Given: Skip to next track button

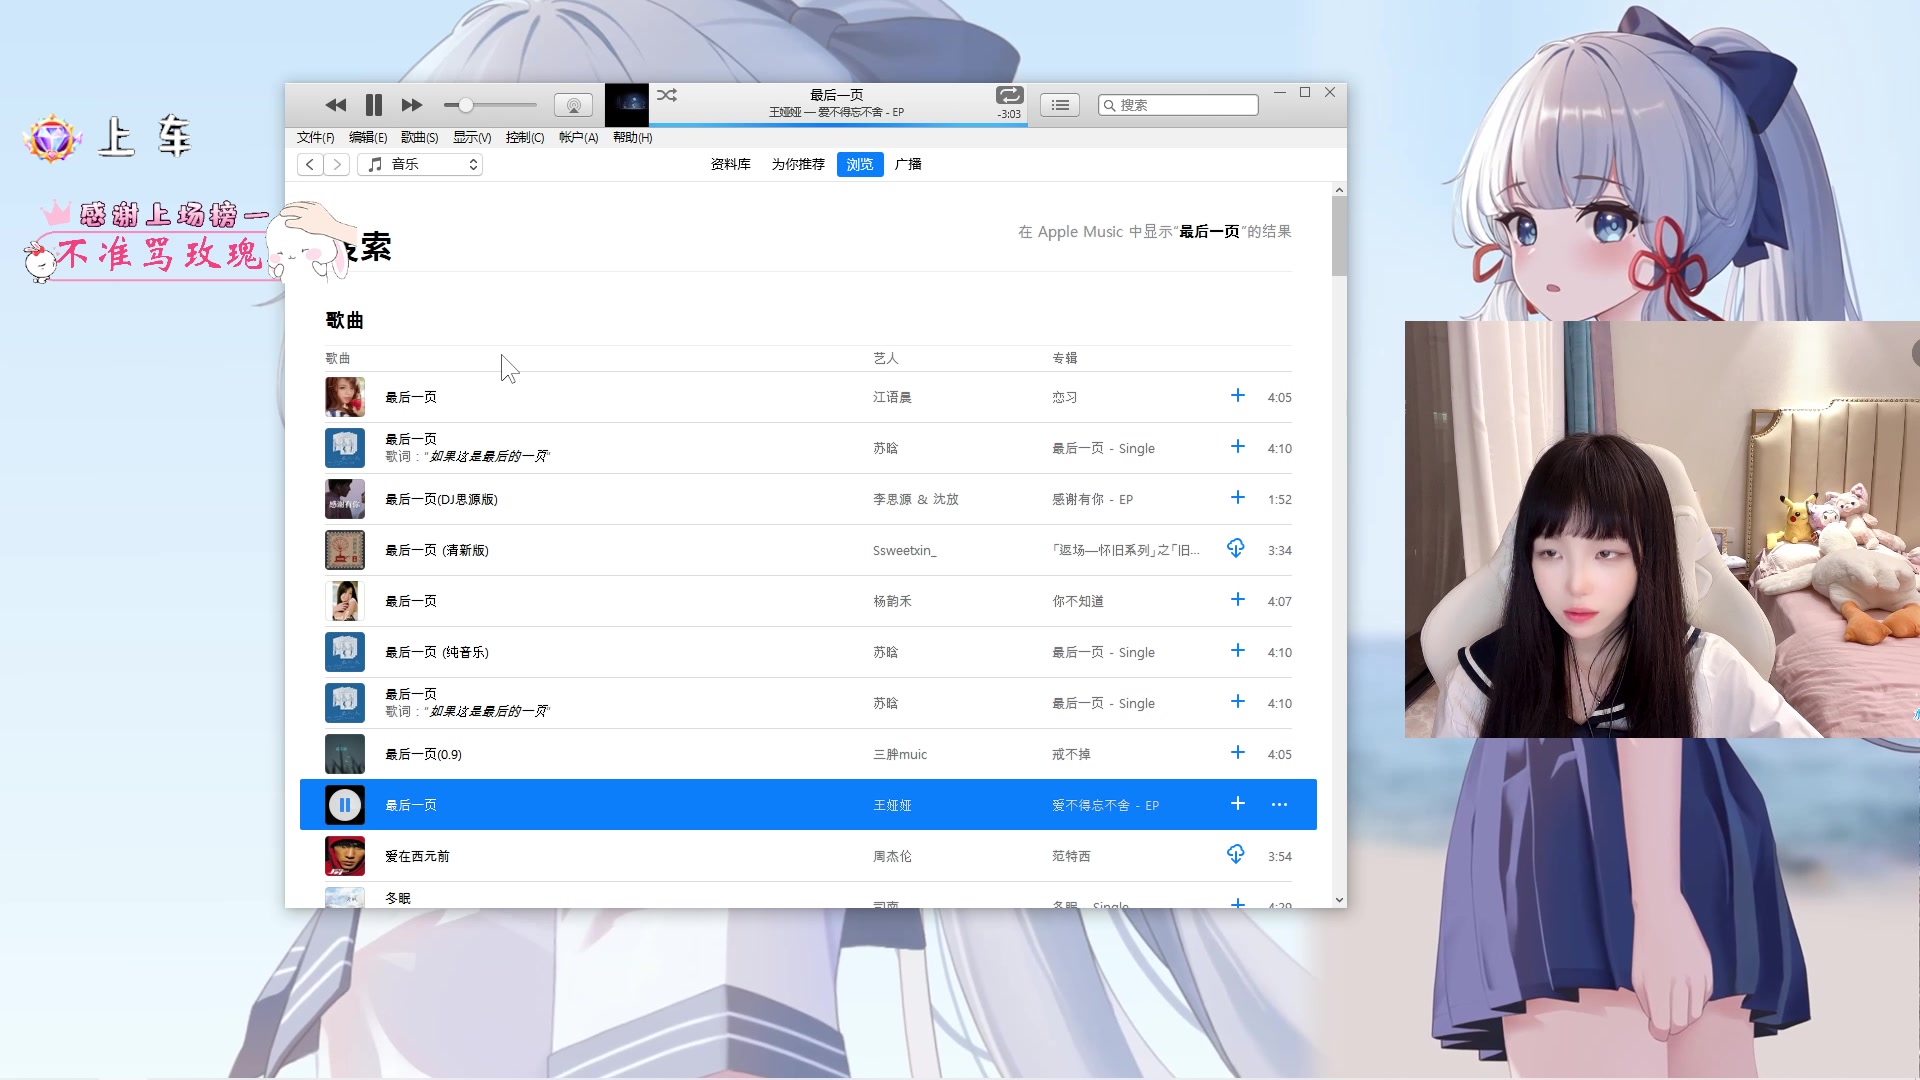Looking at the screenshot, I should click(x=412, y=105).
